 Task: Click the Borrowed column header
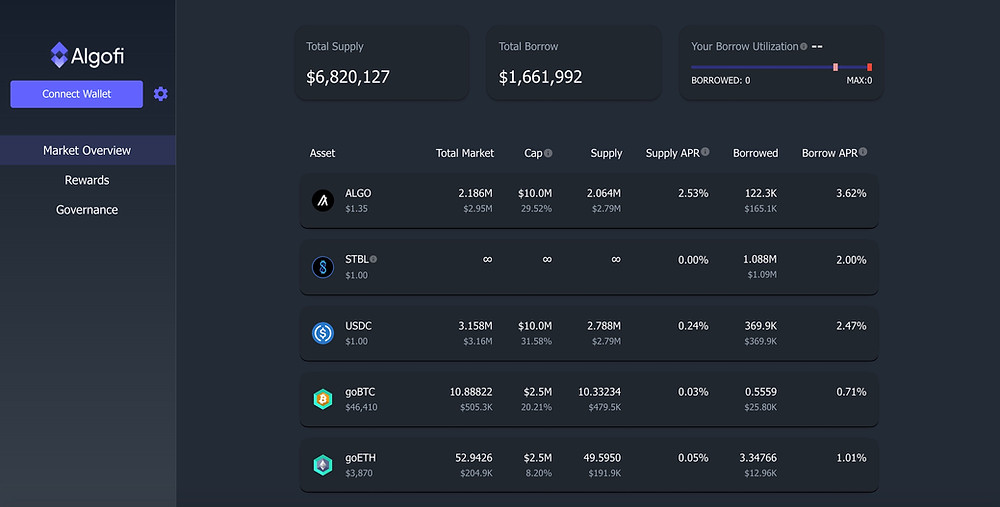755,153
